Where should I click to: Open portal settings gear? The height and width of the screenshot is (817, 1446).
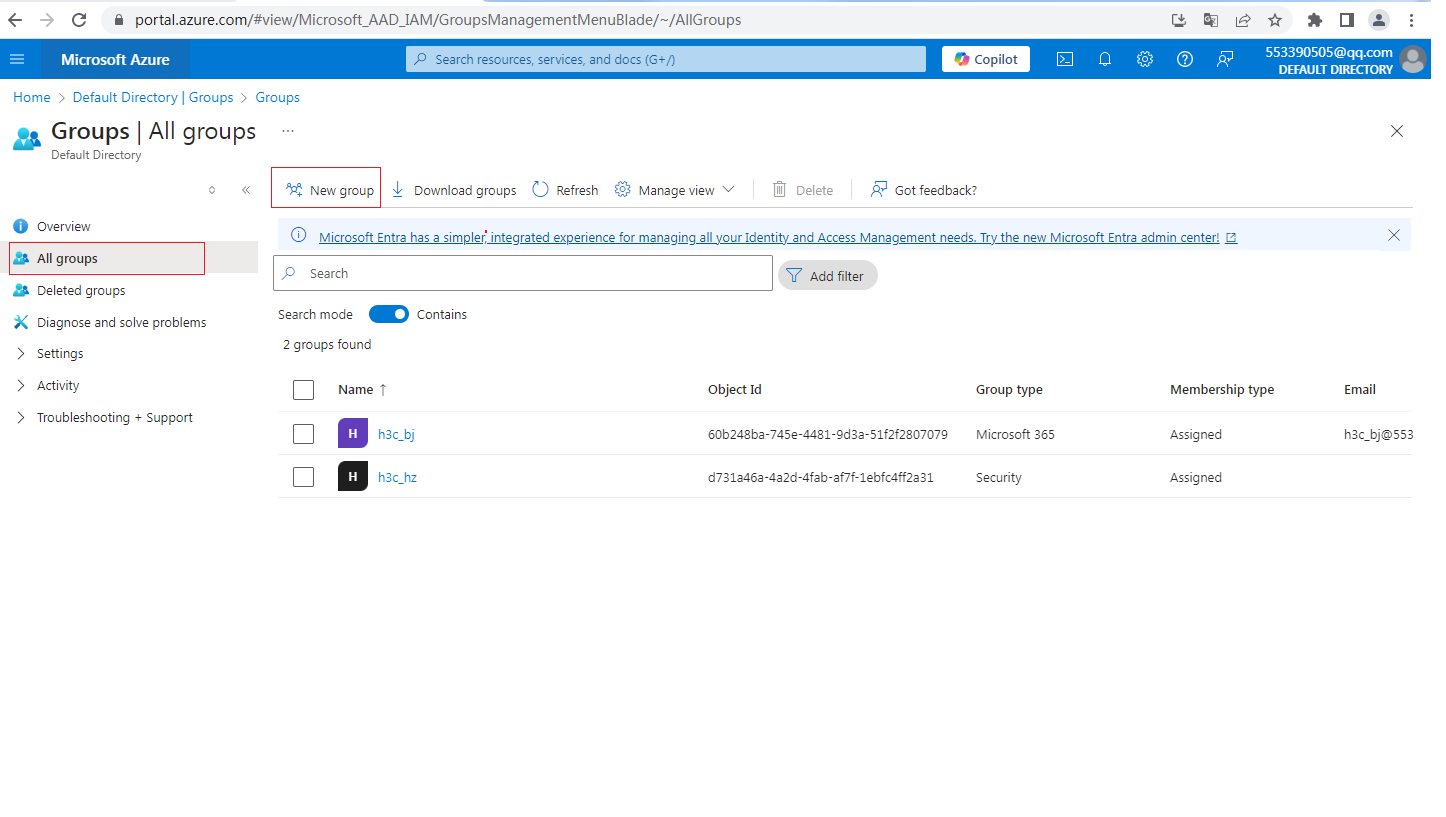[1145, 59]
